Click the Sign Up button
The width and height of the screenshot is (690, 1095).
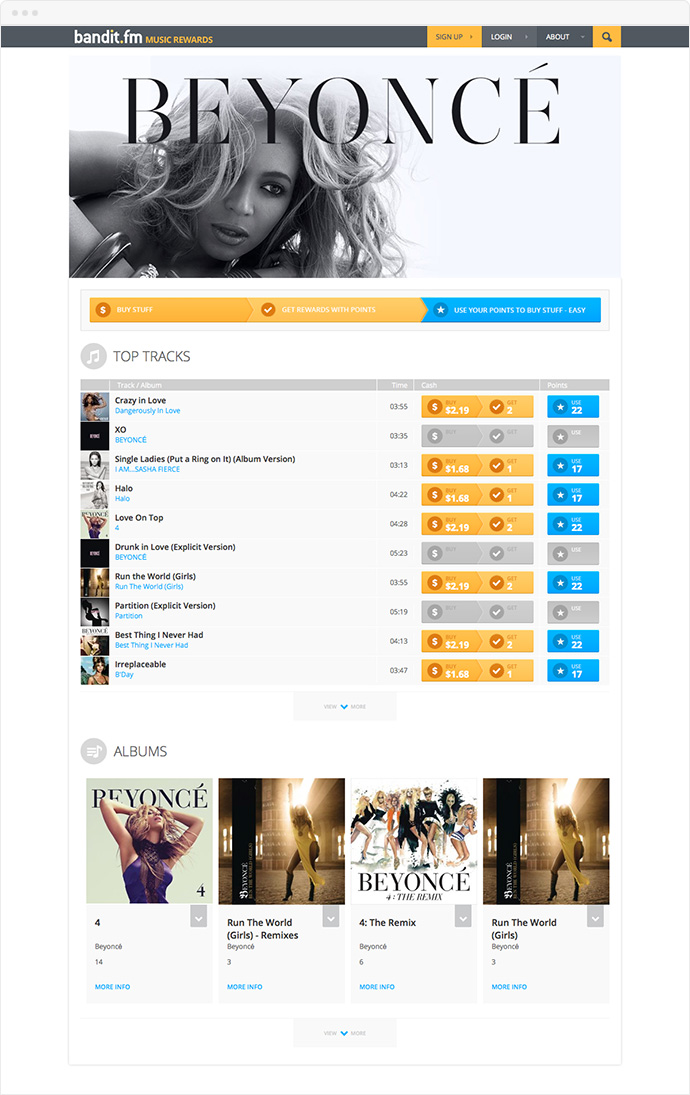[454, 37]
